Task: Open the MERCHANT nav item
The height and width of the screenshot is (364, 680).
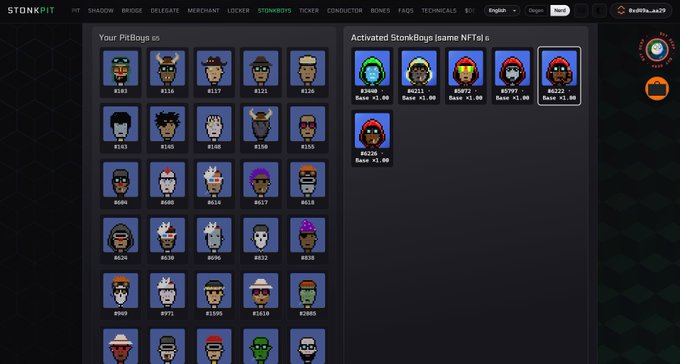Action: tap(203, 10)
